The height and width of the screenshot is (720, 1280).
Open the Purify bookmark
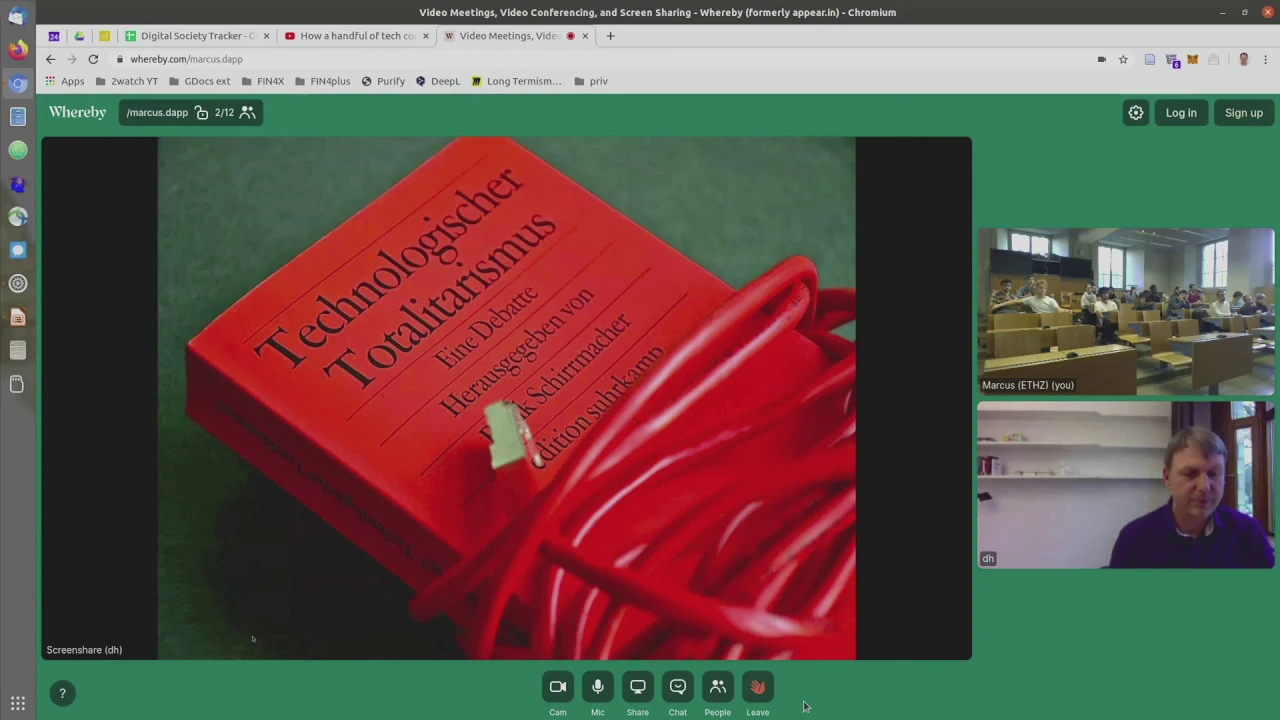(x=383, y=81)
